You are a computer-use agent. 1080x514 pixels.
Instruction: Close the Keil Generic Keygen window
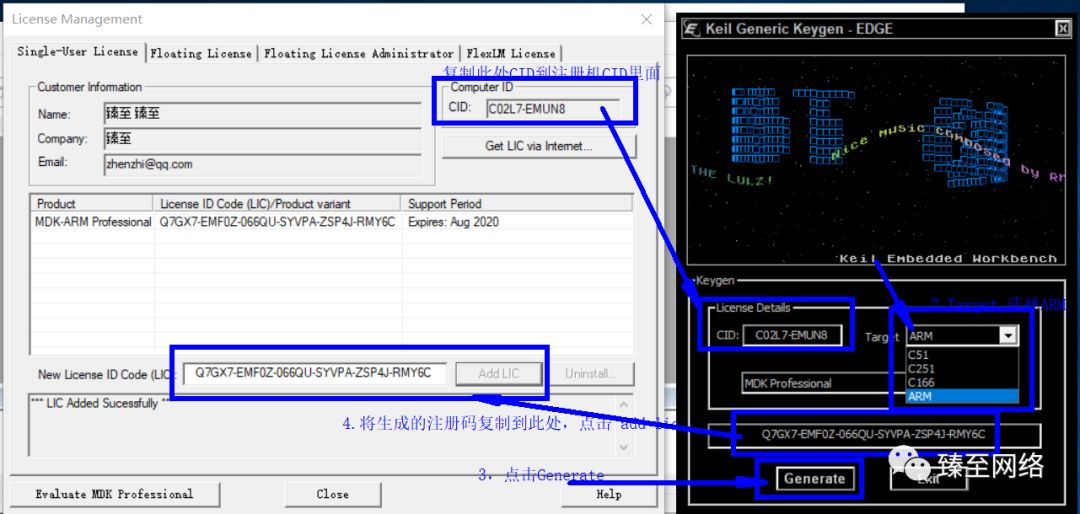[x=1063, y=28]
